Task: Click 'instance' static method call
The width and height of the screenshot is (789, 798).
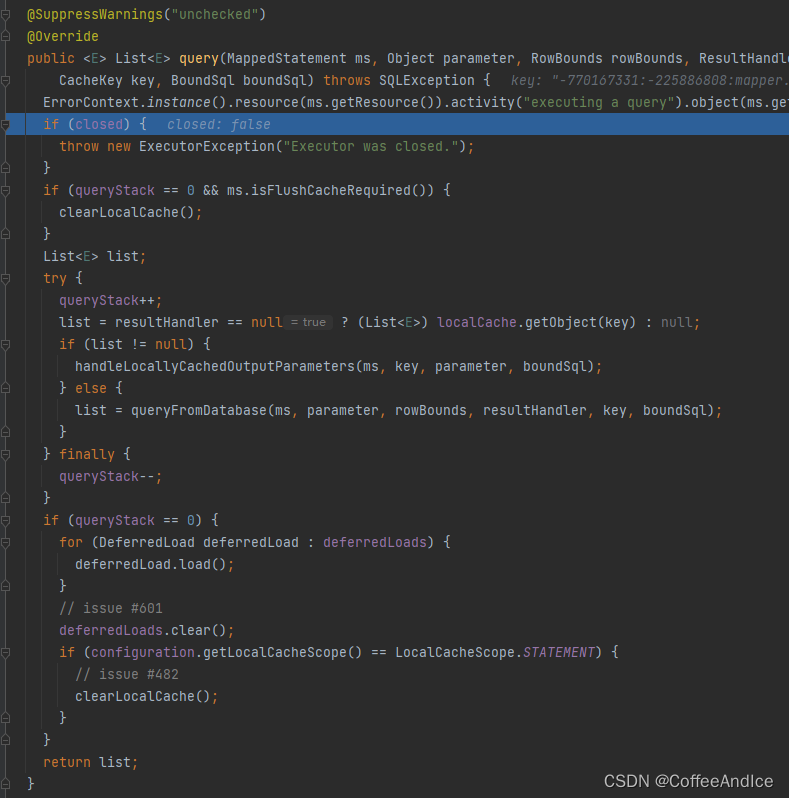Action: (x=179, y=102)
